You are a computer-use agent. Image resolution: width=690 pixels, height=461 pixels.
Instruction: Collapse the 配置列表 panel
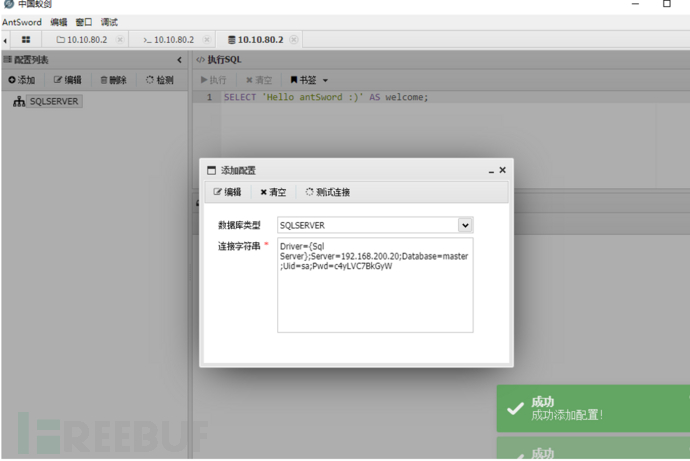click(179, 60)
